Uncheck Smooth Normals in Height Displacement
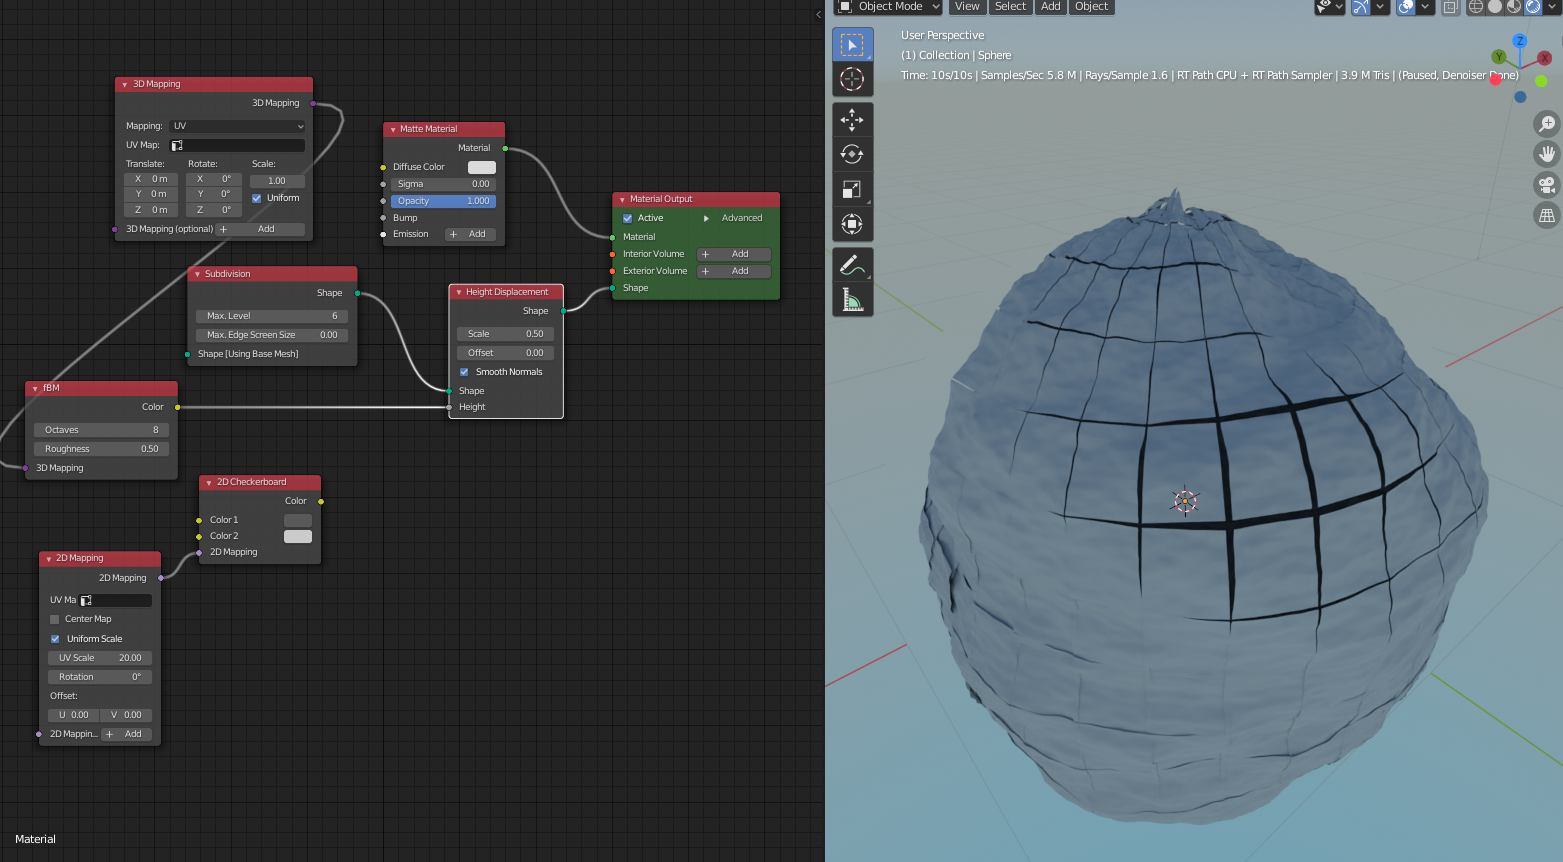Image resolution: width=1563 pixels, height=862 pixels. [x=464, y=372]
